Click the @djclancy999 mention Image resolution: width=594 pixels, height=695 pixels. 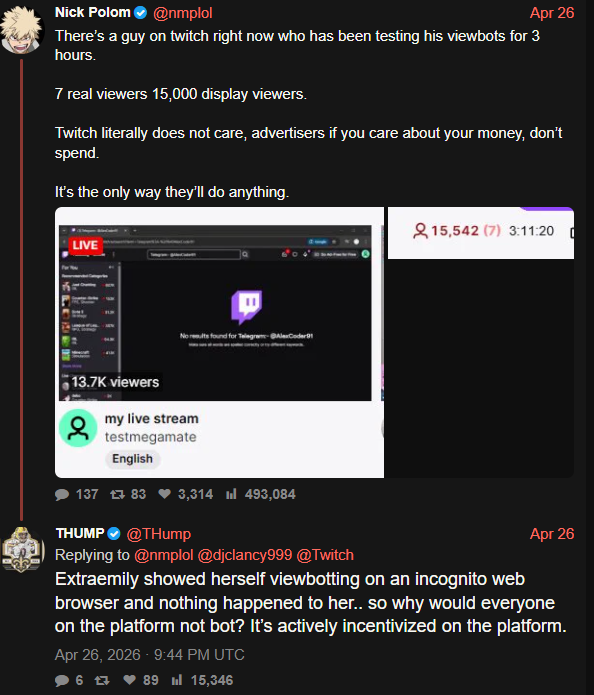[245, 555]
